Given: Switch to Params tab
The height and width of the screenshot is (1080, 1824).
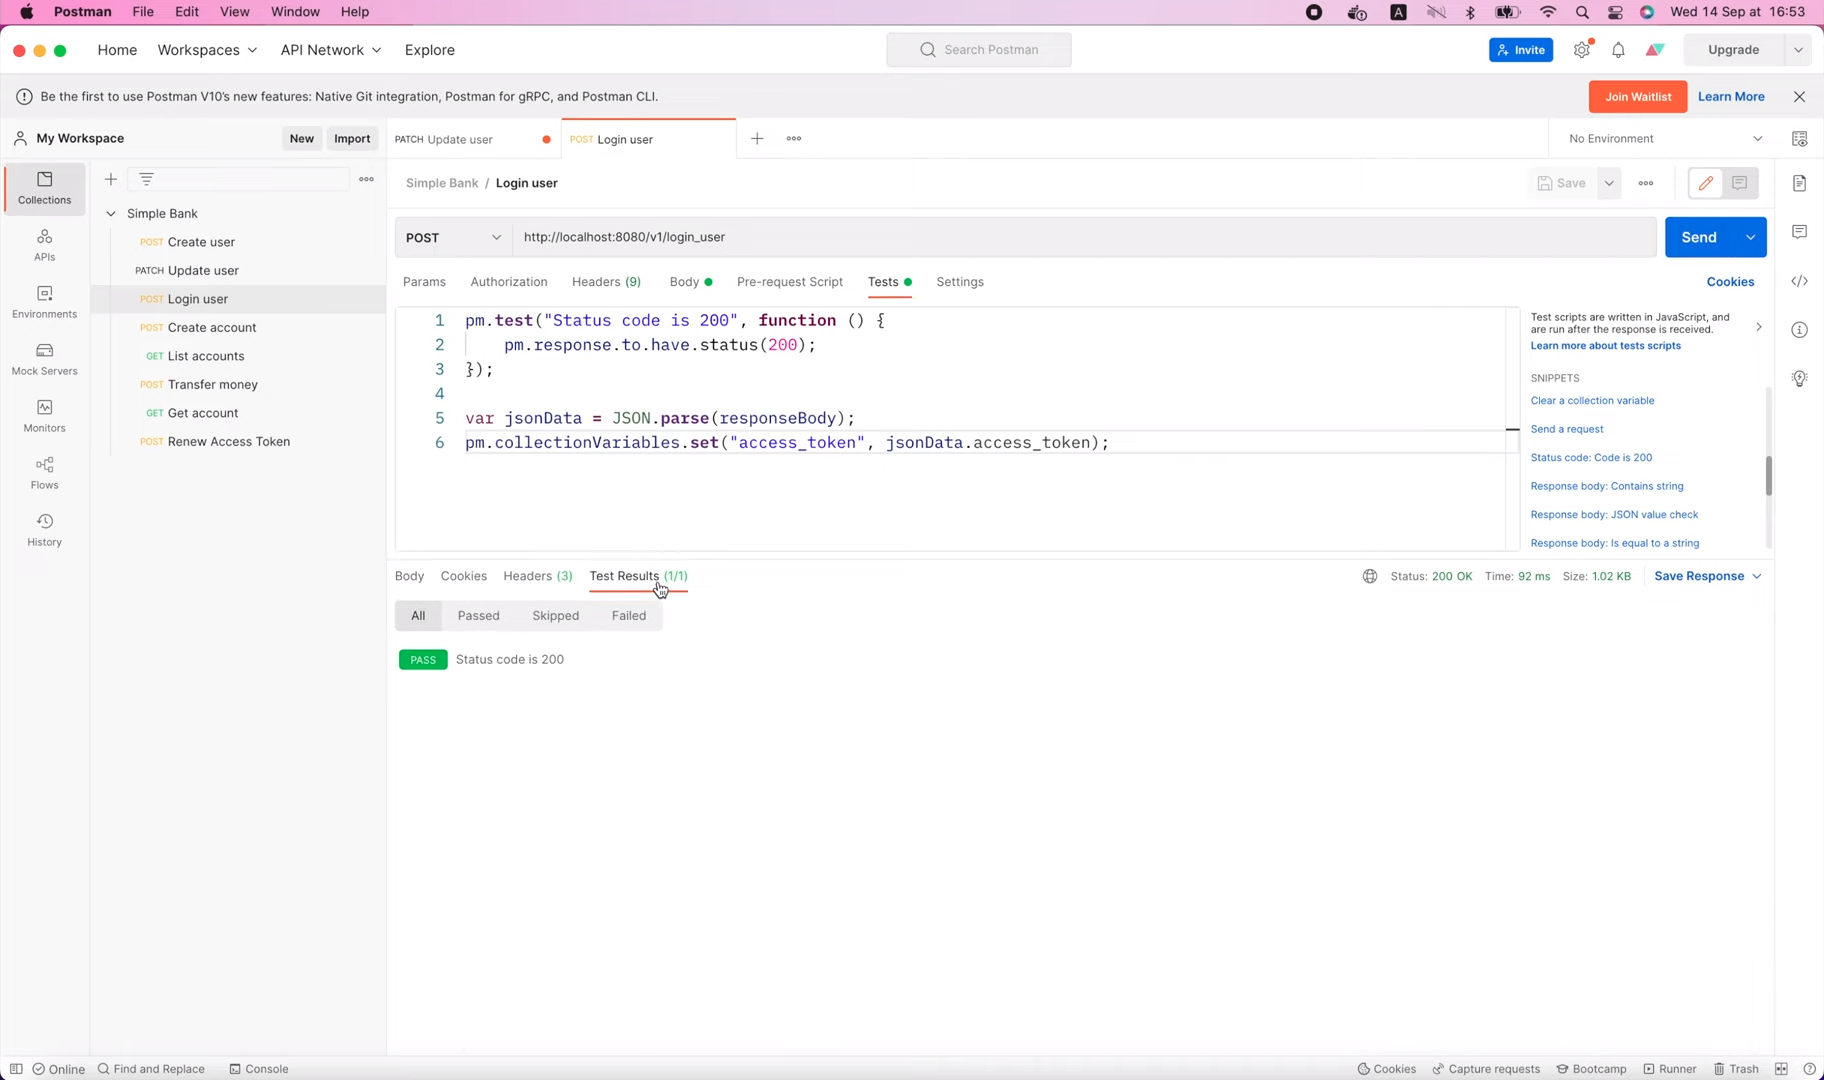Looking at the screenshot, I should pyautogui.click(x=424, y=282).
